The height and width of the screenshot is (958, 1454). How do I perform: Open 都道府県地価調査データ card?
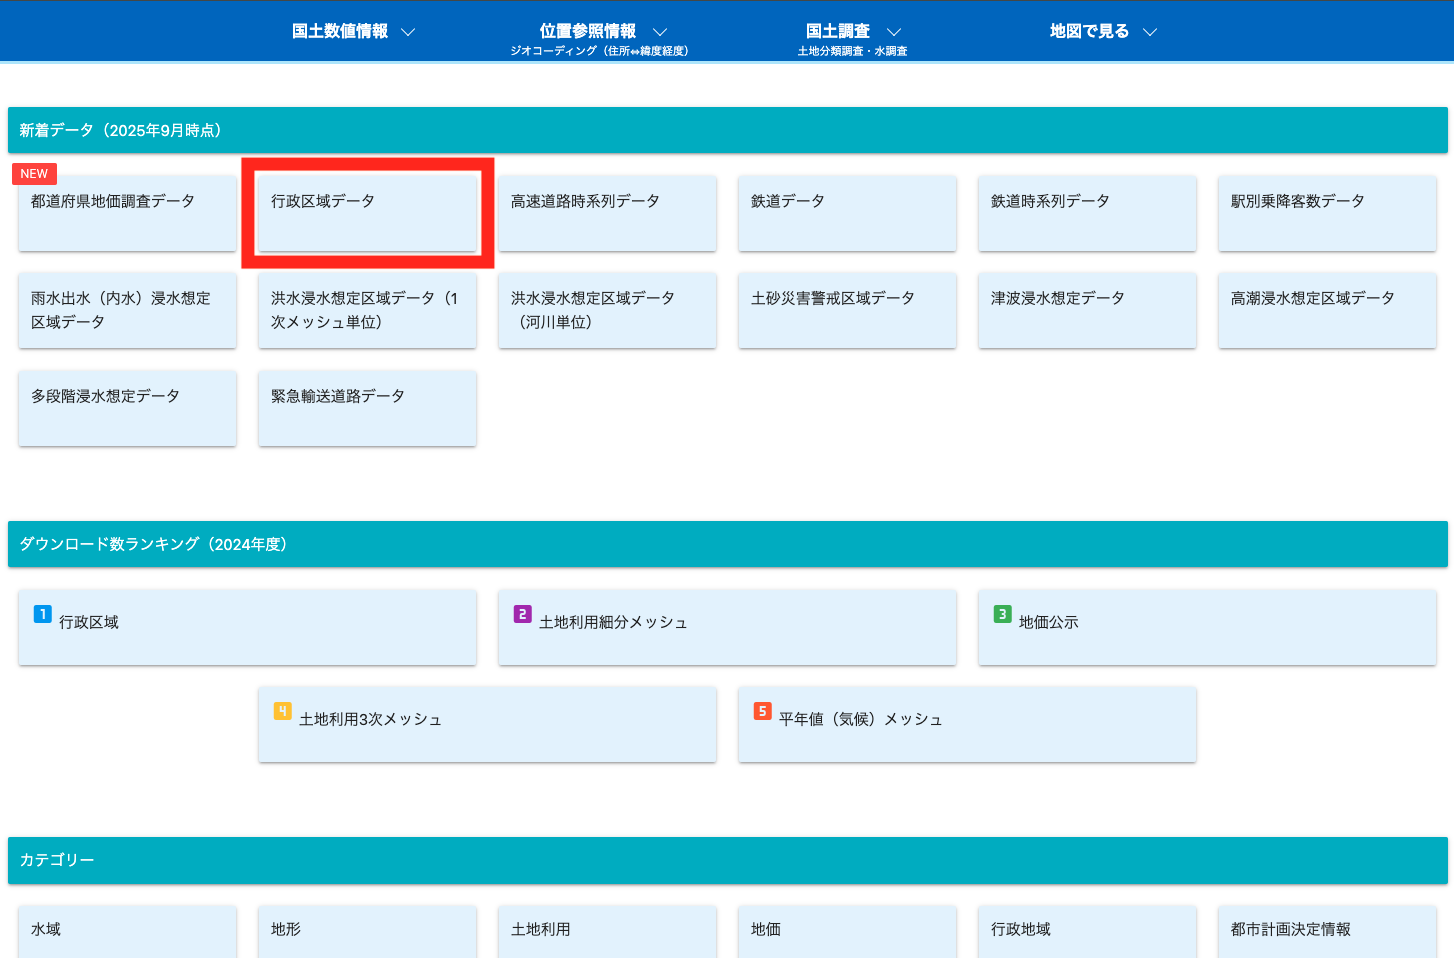(x=127, y=213)
